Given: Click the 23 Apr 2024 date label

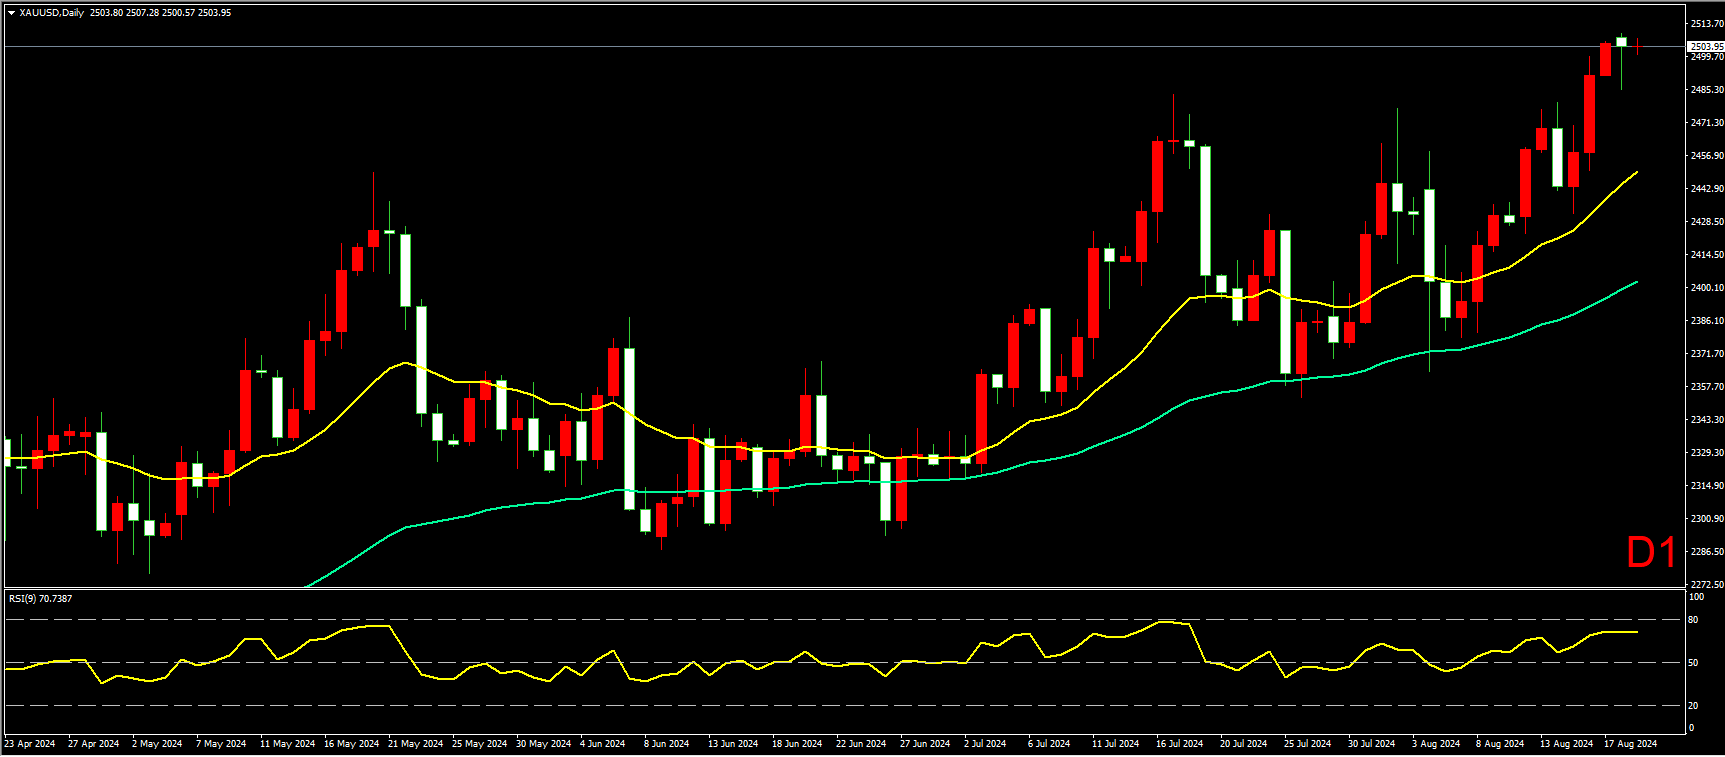Looking at the screenshot, I should click(x=30, y=743).
